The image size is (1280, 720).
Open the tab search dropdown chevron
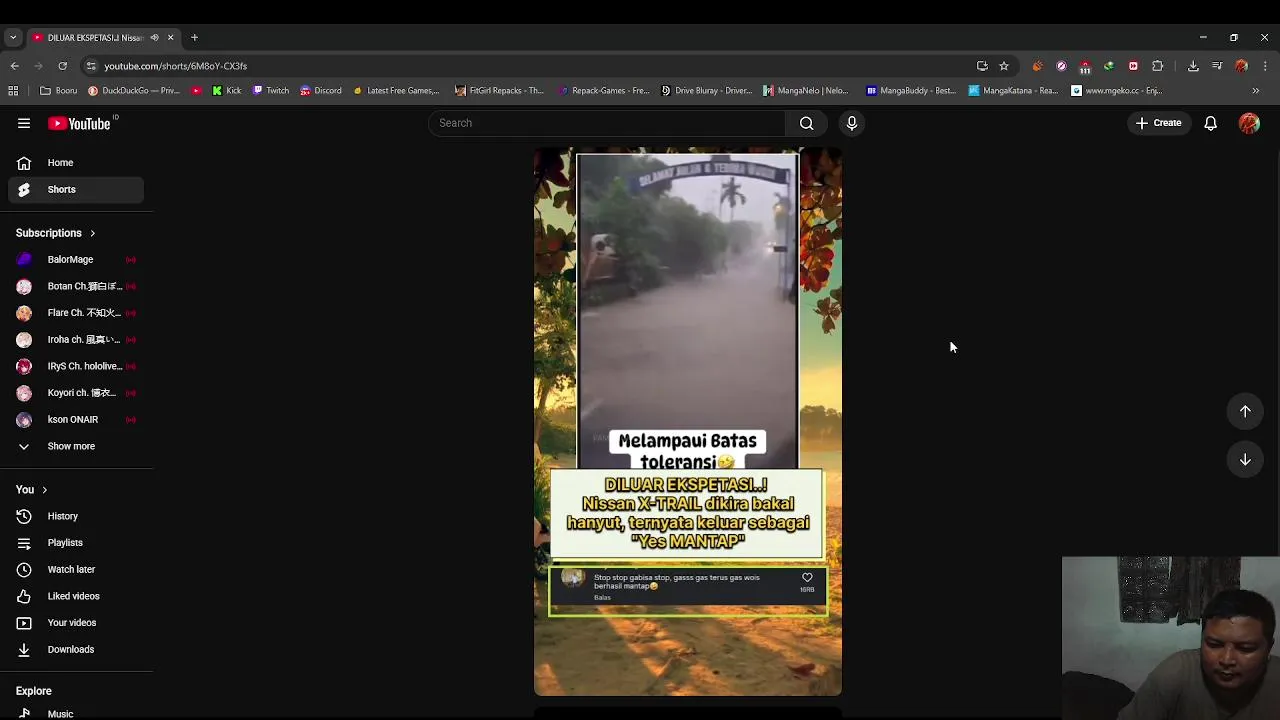13,38
